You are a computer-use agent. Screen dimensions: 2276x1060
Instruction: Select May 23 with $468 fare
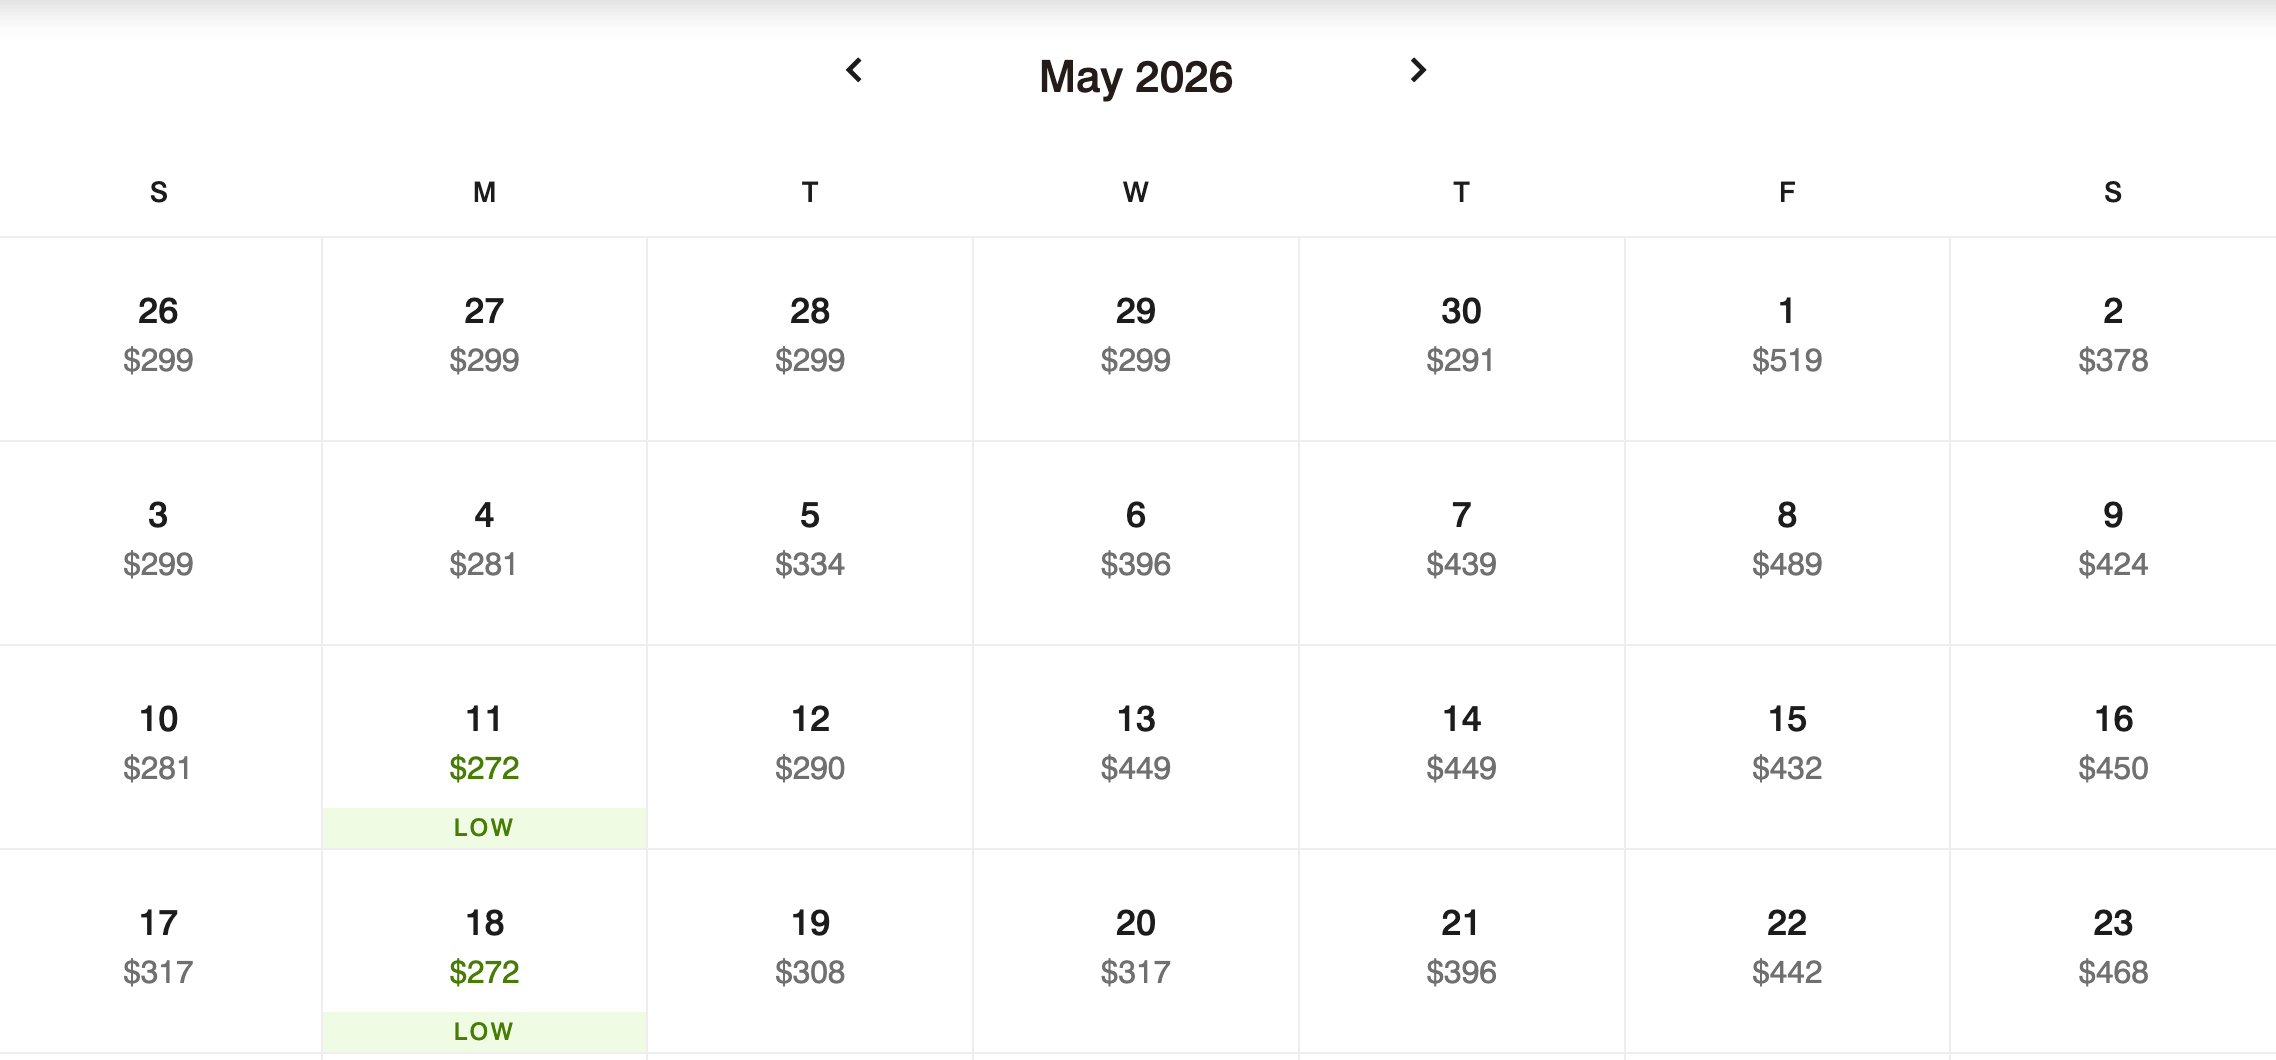[2113, 948]
